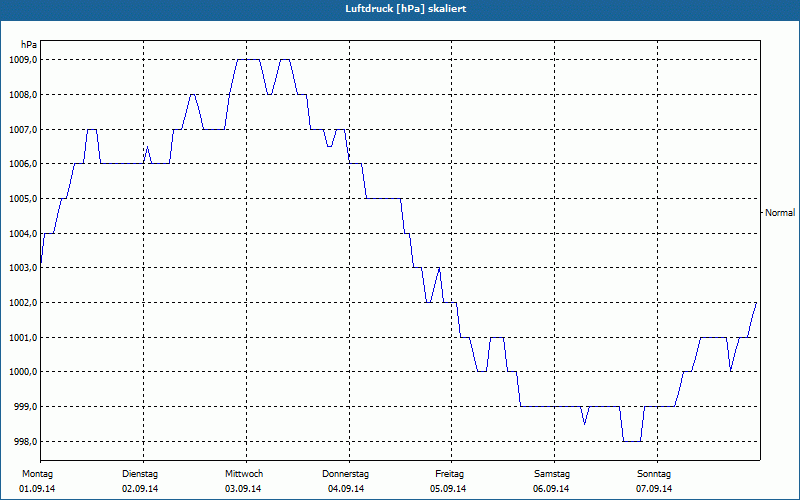Viewport: 800px width, 500px height.
Task: Click the 1007,0 y-axis value
Action: coord(23,130)
